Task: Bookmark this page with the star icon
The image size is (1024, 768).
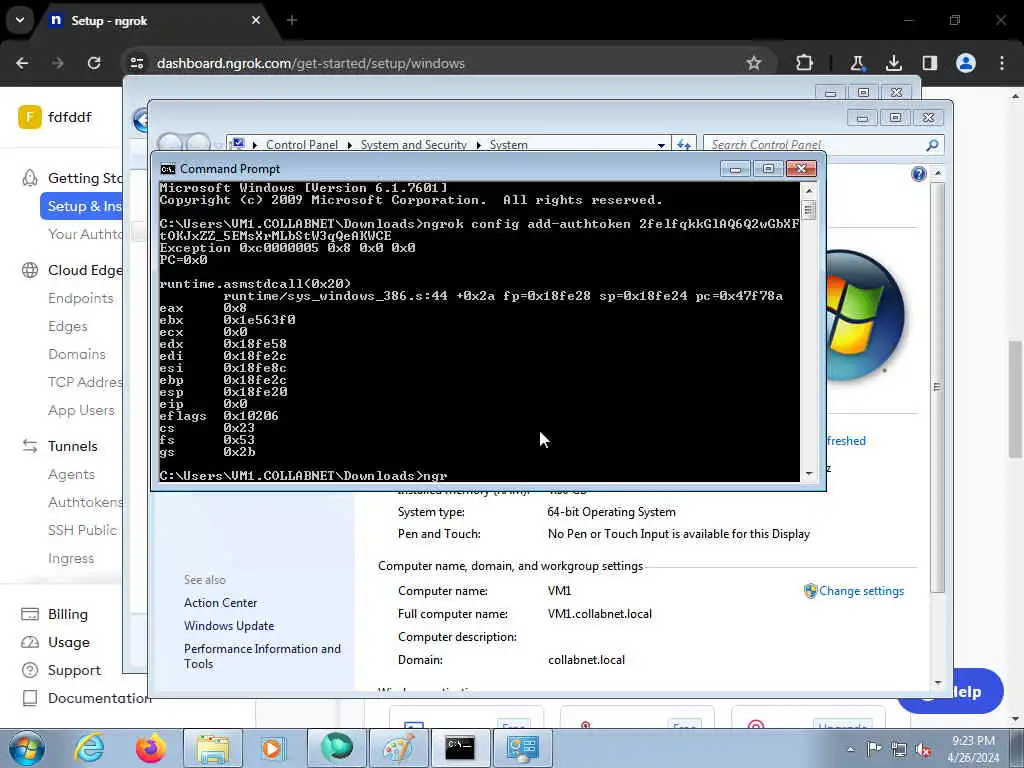Action: [754, 63]
